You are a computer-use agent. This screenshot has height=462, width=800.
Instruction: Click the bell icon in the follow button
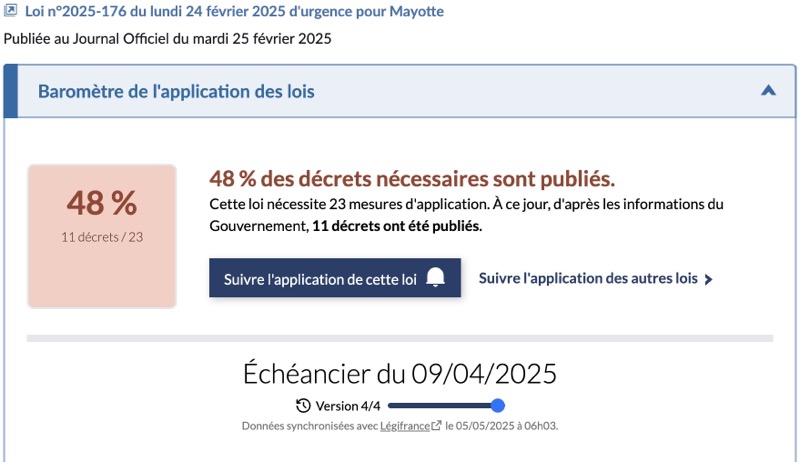pos(435,278)
